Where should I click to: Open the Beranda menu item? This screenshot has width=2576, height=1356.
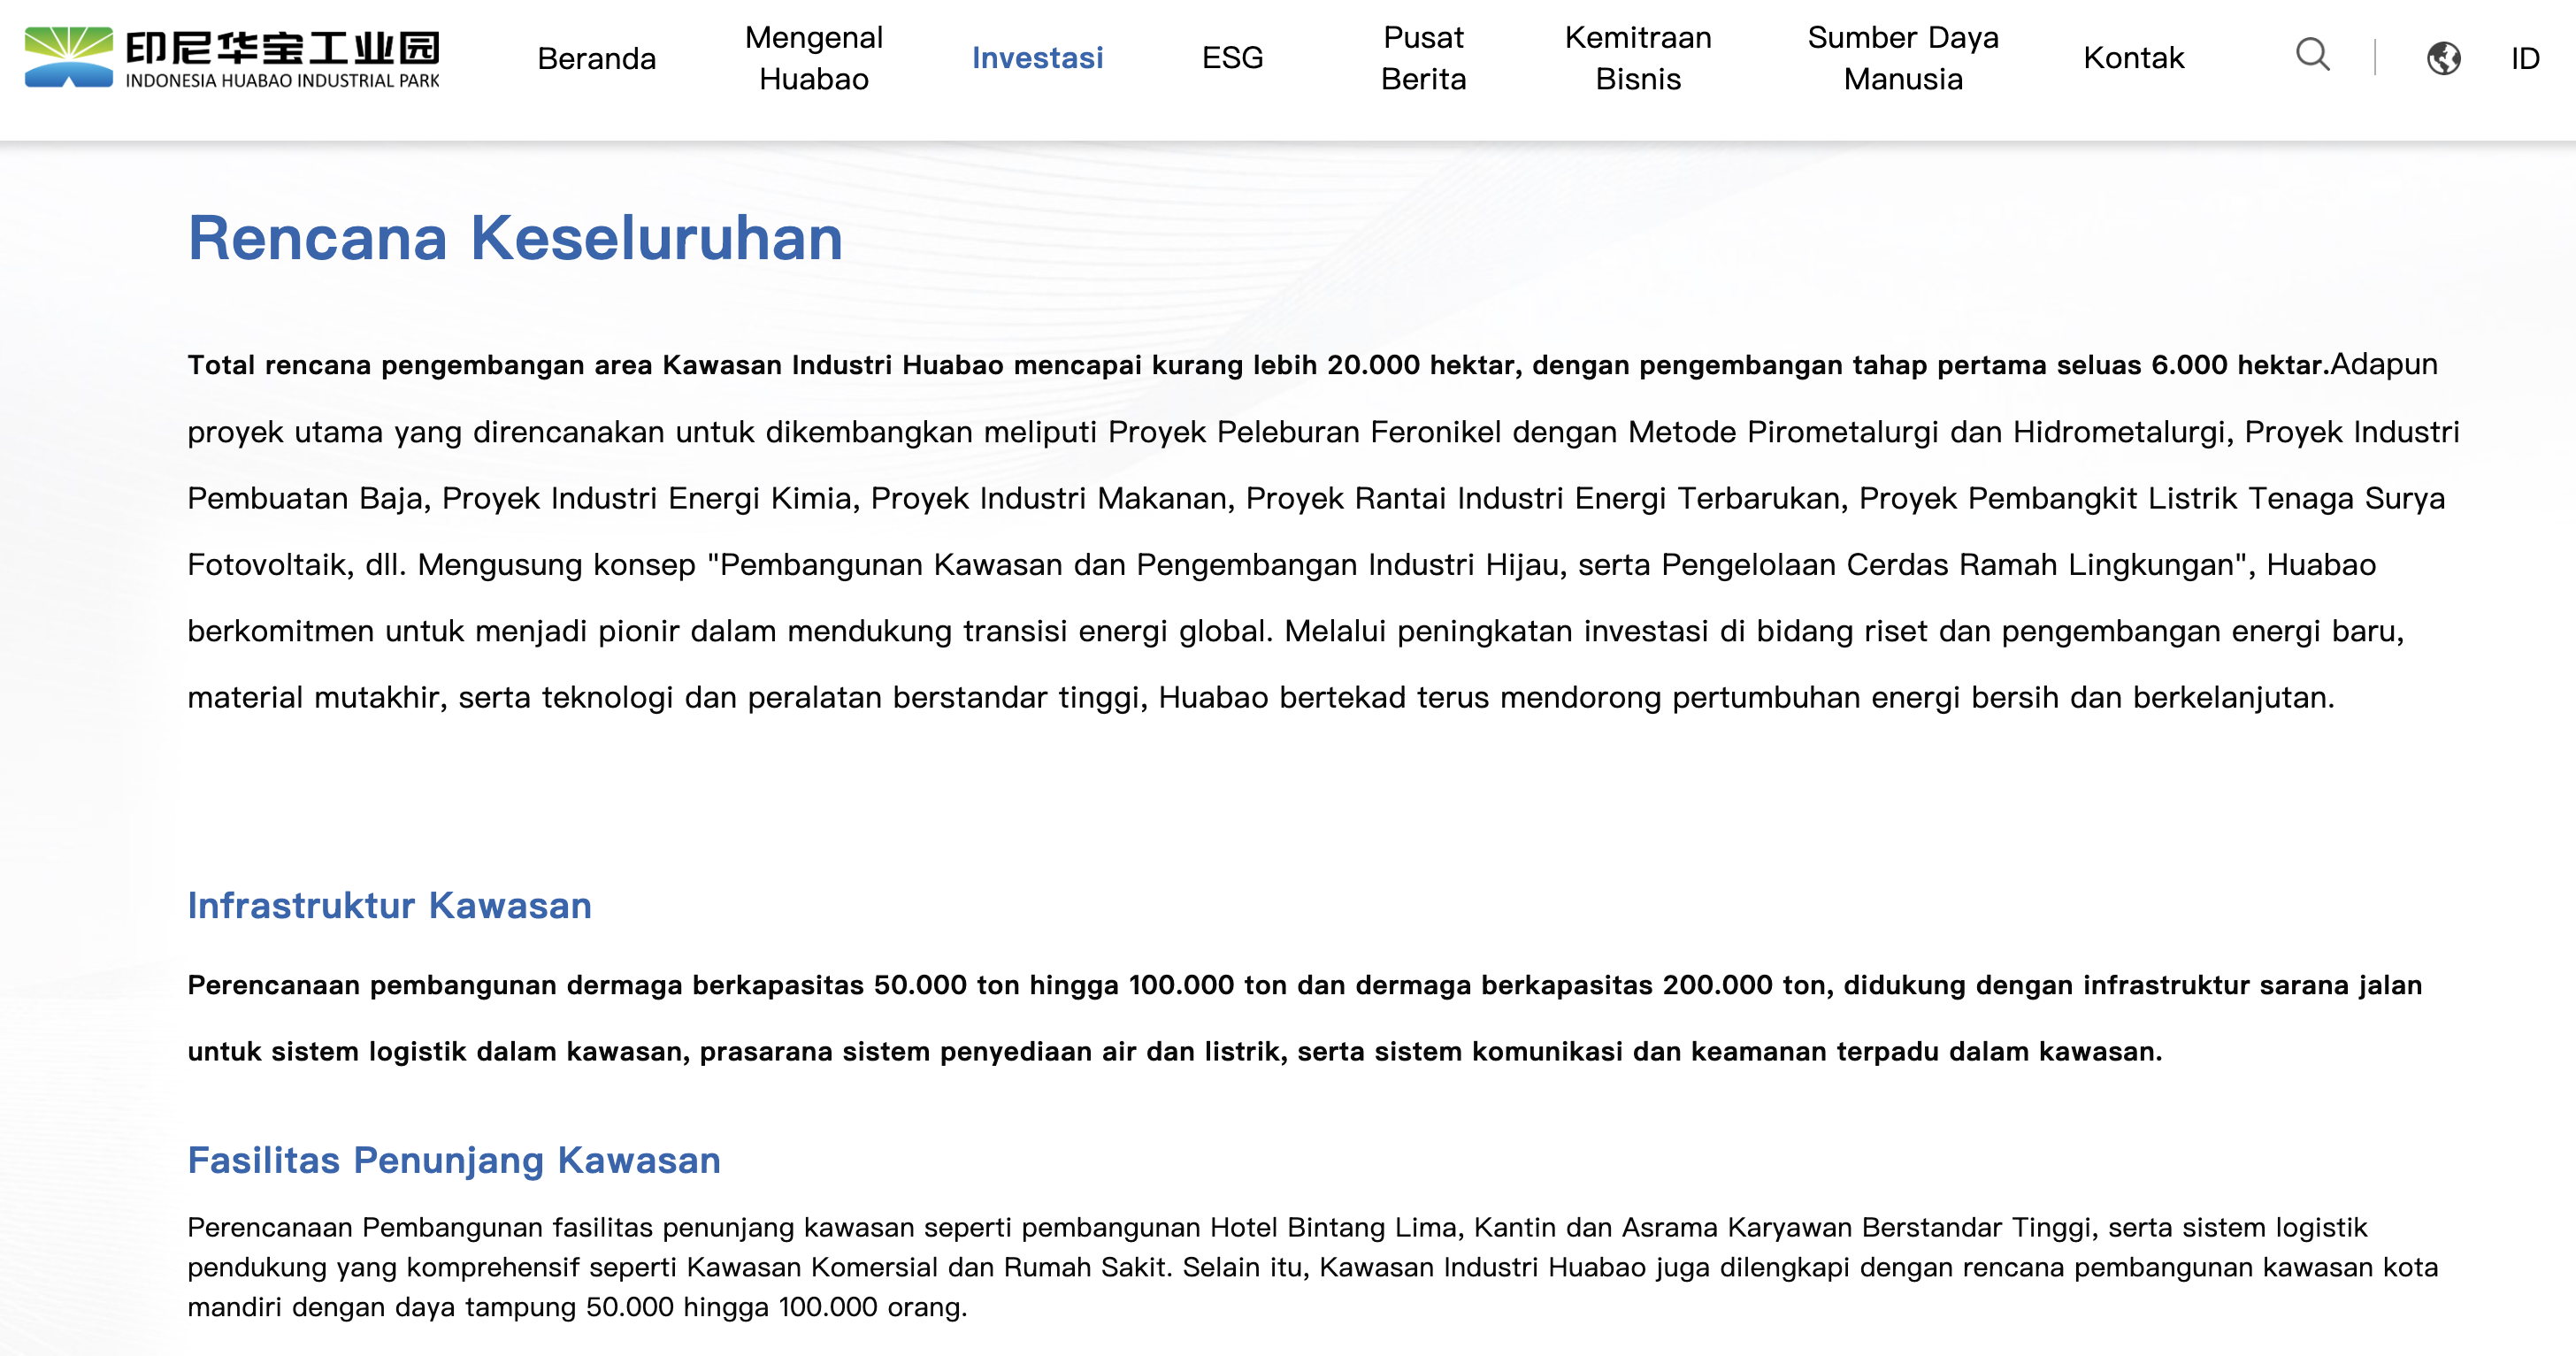tap(596, 58)
